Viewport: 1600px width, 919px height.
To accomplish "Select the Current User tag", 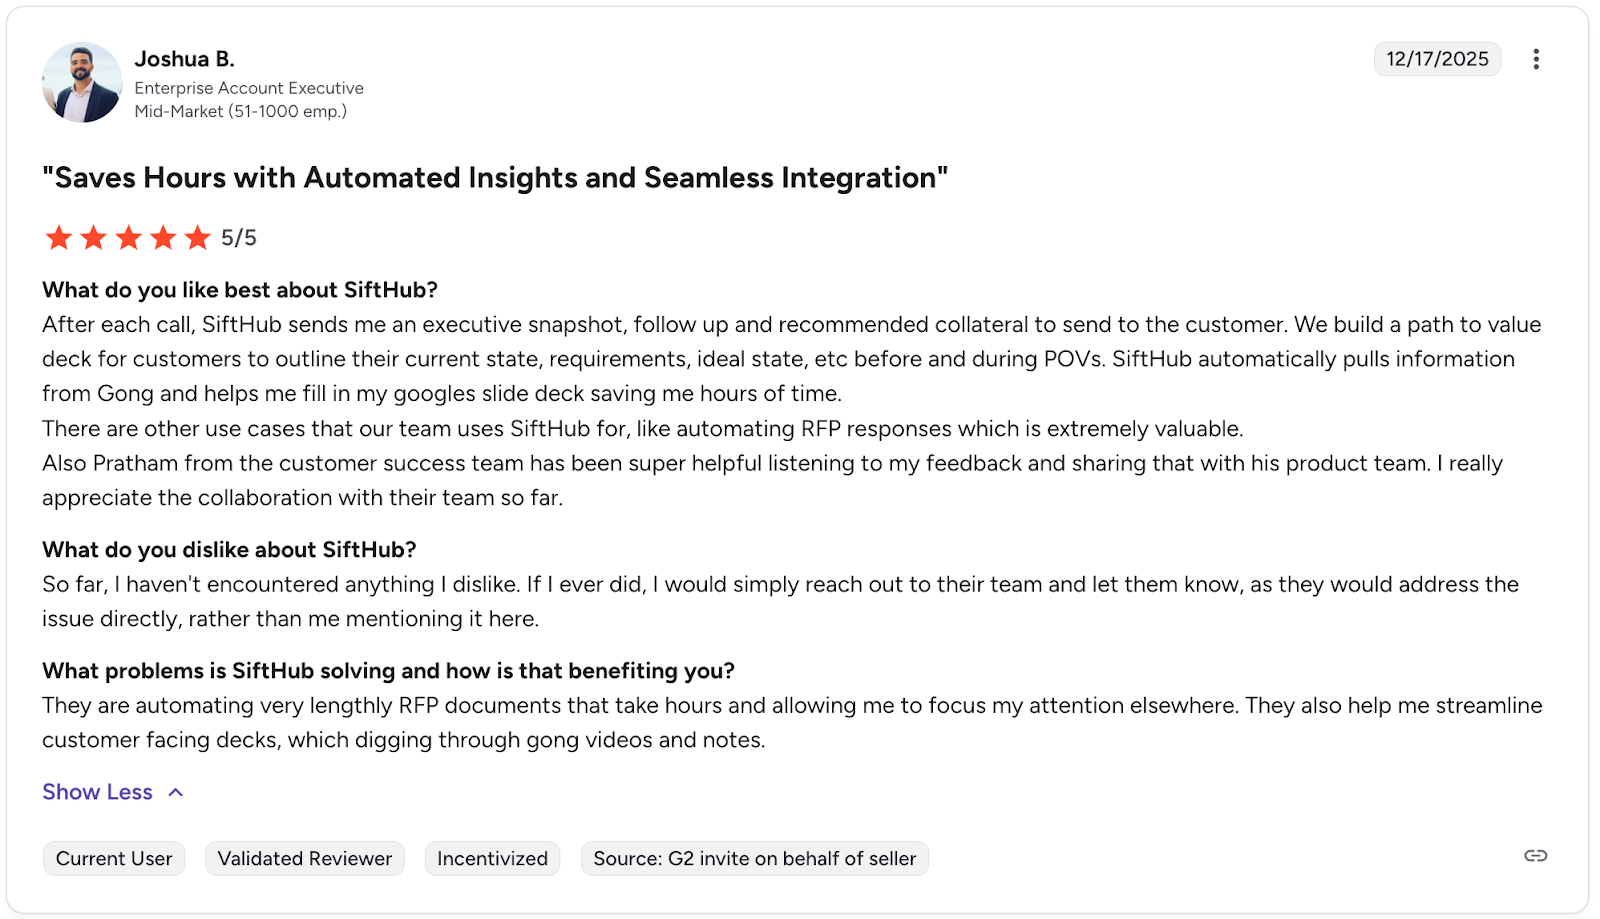I will pos(114,859).
